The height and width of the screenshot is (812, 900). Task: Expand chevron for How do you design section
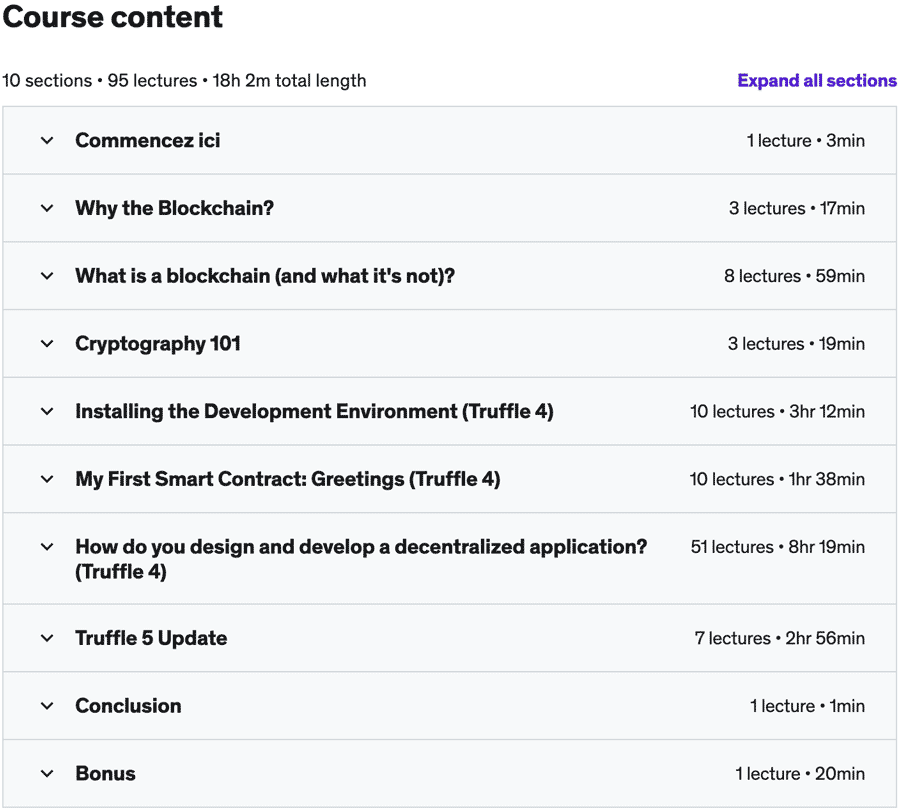47,547
